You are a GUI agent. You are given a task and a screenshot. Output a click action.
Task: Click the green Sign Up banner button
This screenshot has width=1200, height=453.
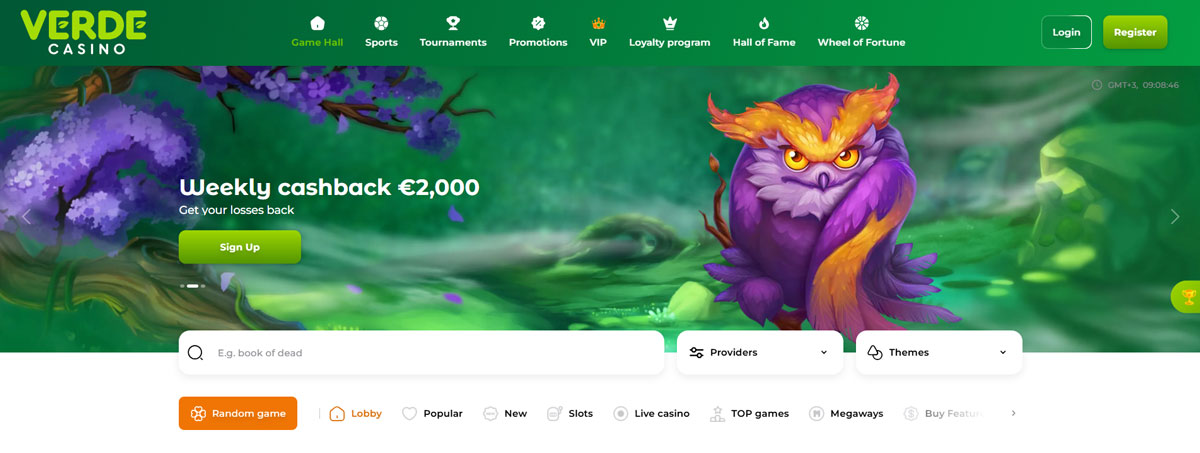pyautogui.click(x=240, y=247)
